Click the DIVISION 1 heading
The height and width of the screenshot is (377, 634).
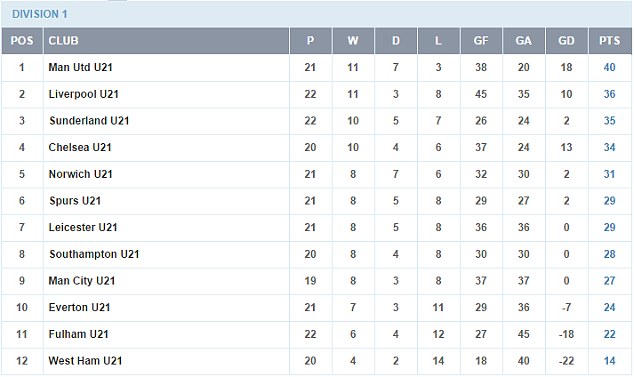(40, 14)
